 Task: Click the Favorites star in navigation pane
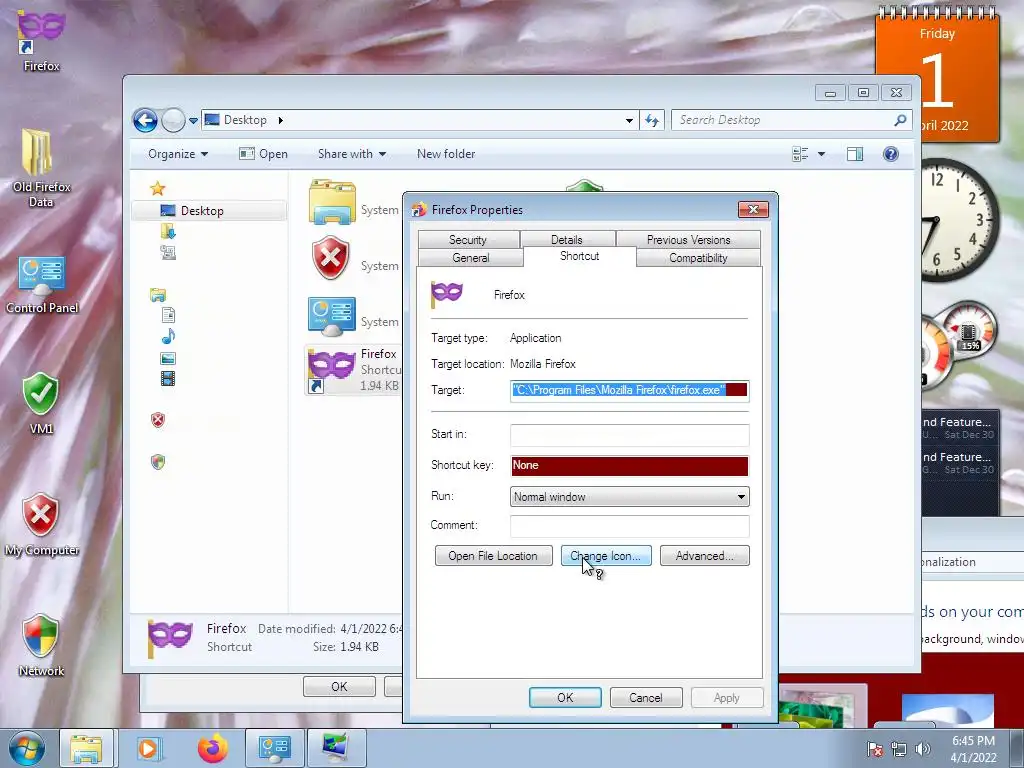point(157,189)
